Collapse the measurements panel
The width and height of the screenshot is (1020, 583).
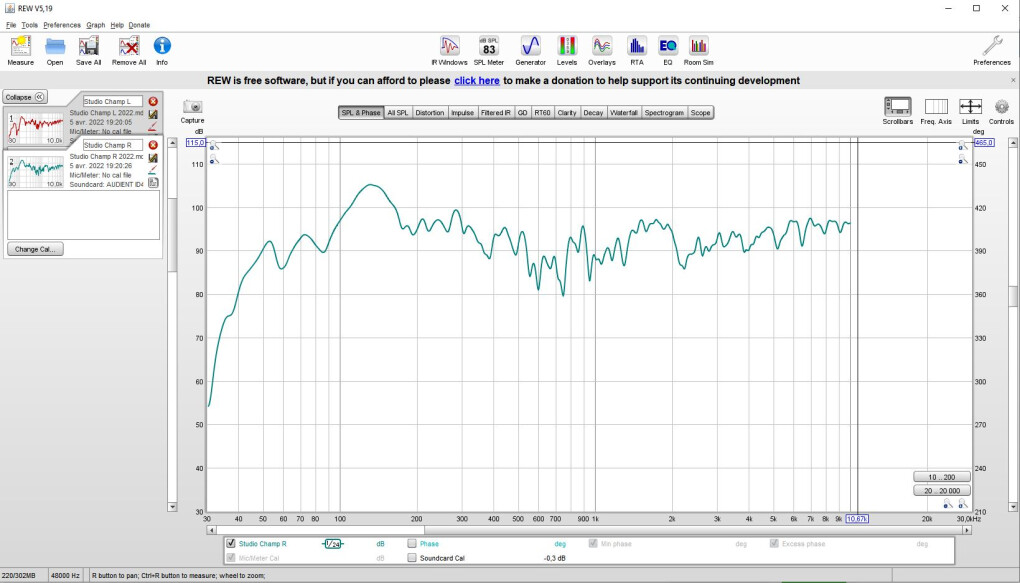[x=25, y=97]
